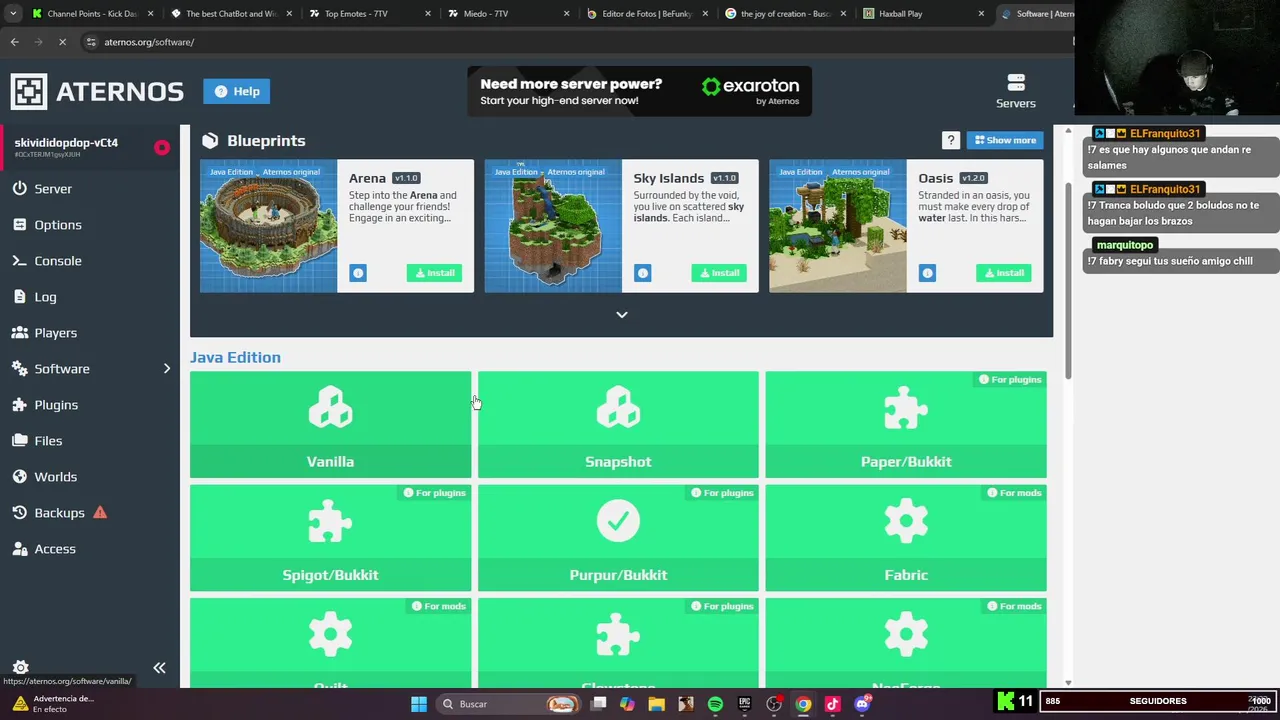The width and height of the screenshot is (1280, 720).
Task: Click the page vertical scrollbar
Action: click(x=1068, y=280)
